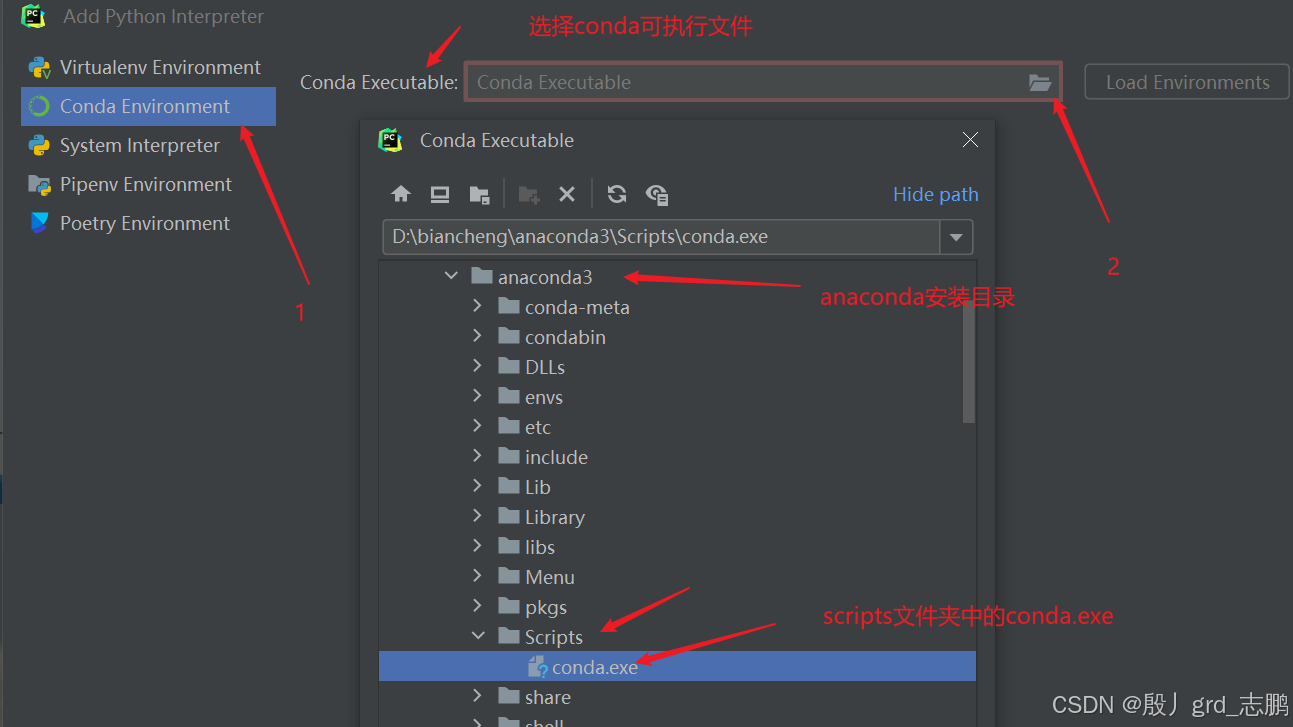Click the New Folder icon
Viewport: 1293px width, 727px height.
tap(529, 194)
